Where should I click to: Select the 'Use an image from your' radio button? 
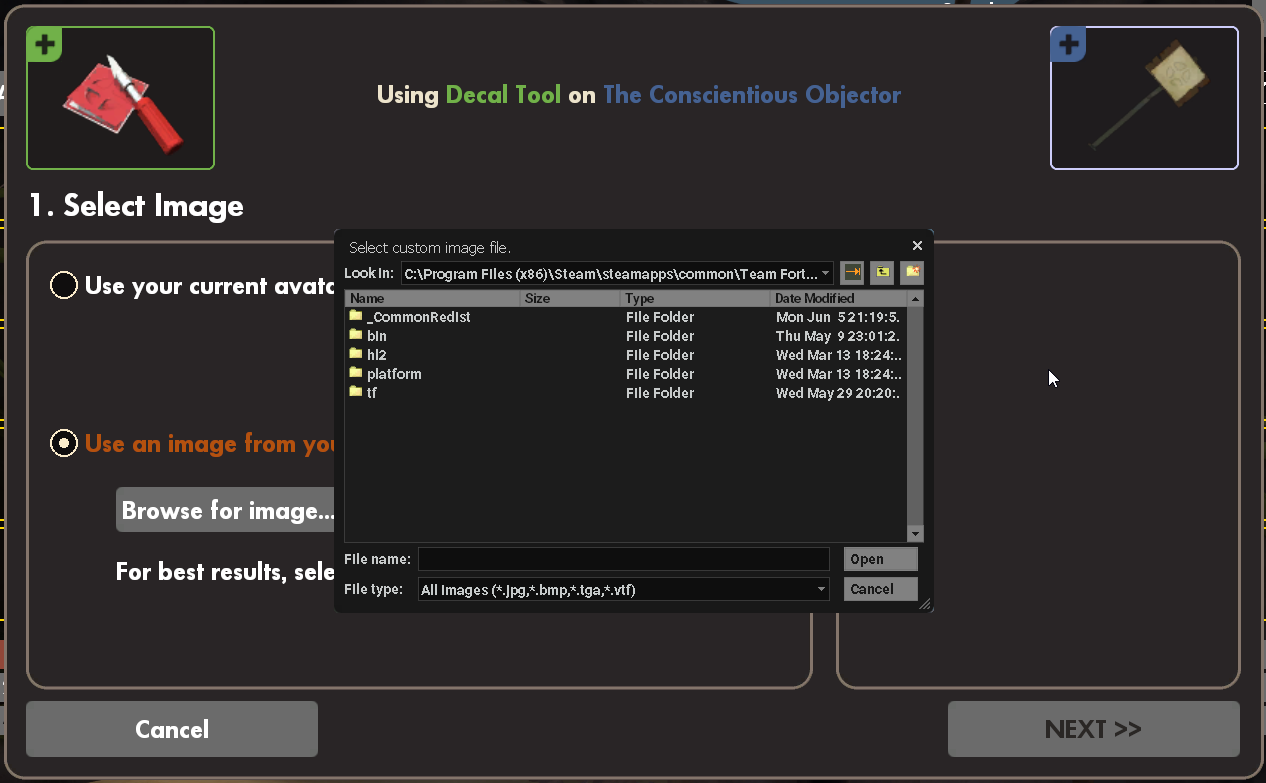tap(64, 443)
